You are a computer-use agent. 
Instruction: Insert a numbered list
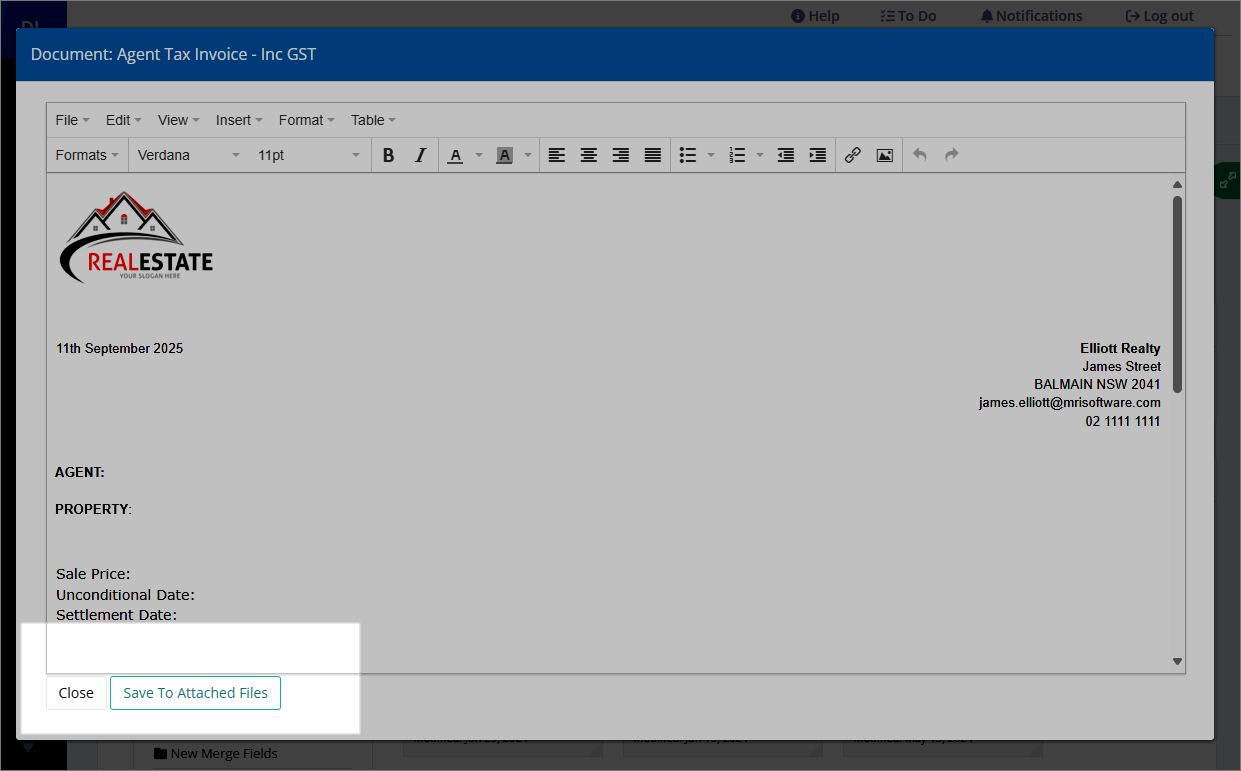coord(738,155)
